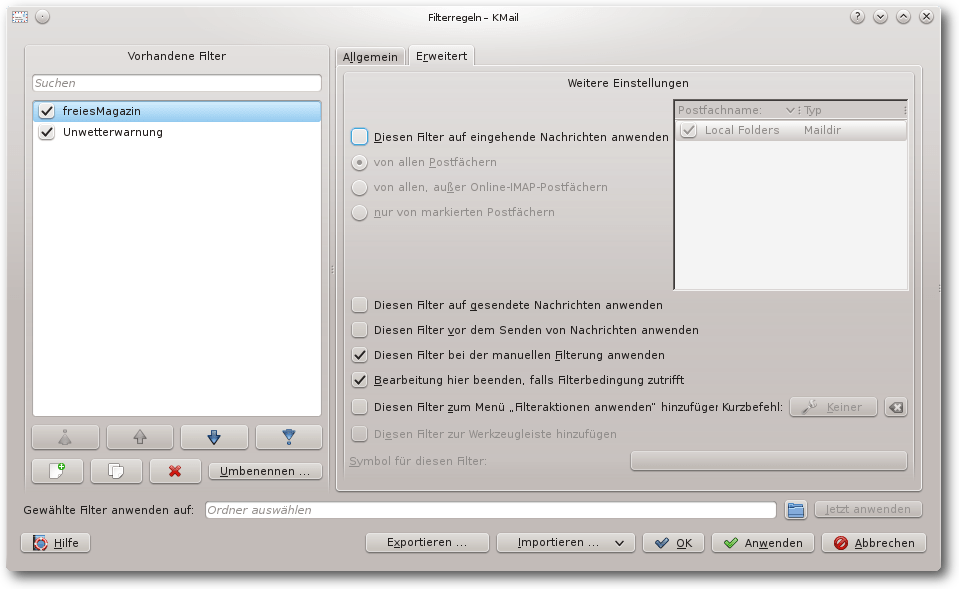Image resolution: width=959 pixels, height=589 pixels.
Task: Create a new filter with page-plus icon
Action: [57, 470]
